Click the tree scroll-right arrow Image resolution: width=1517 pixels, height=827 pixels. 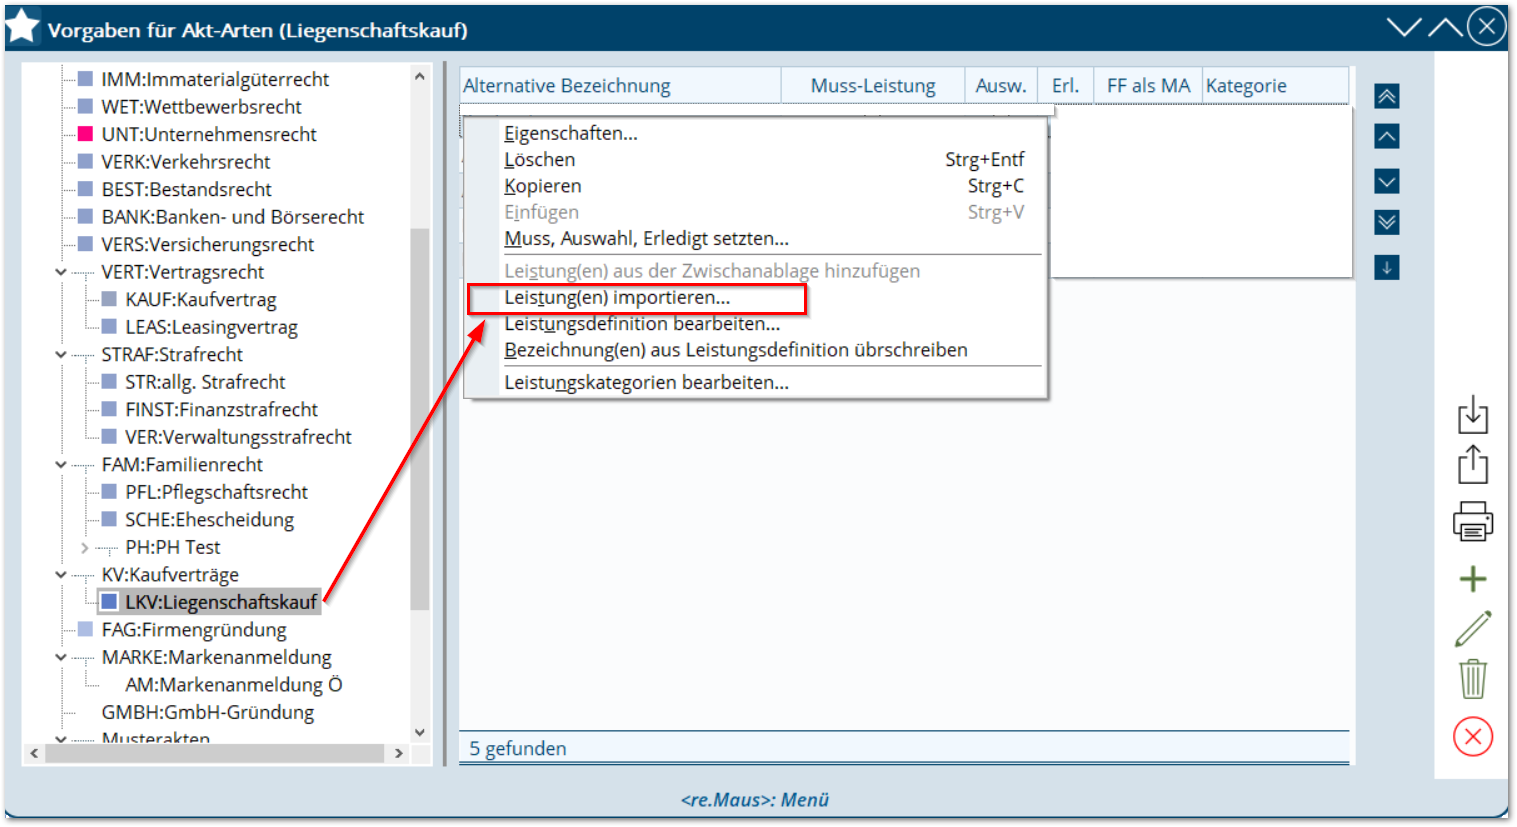399,753
